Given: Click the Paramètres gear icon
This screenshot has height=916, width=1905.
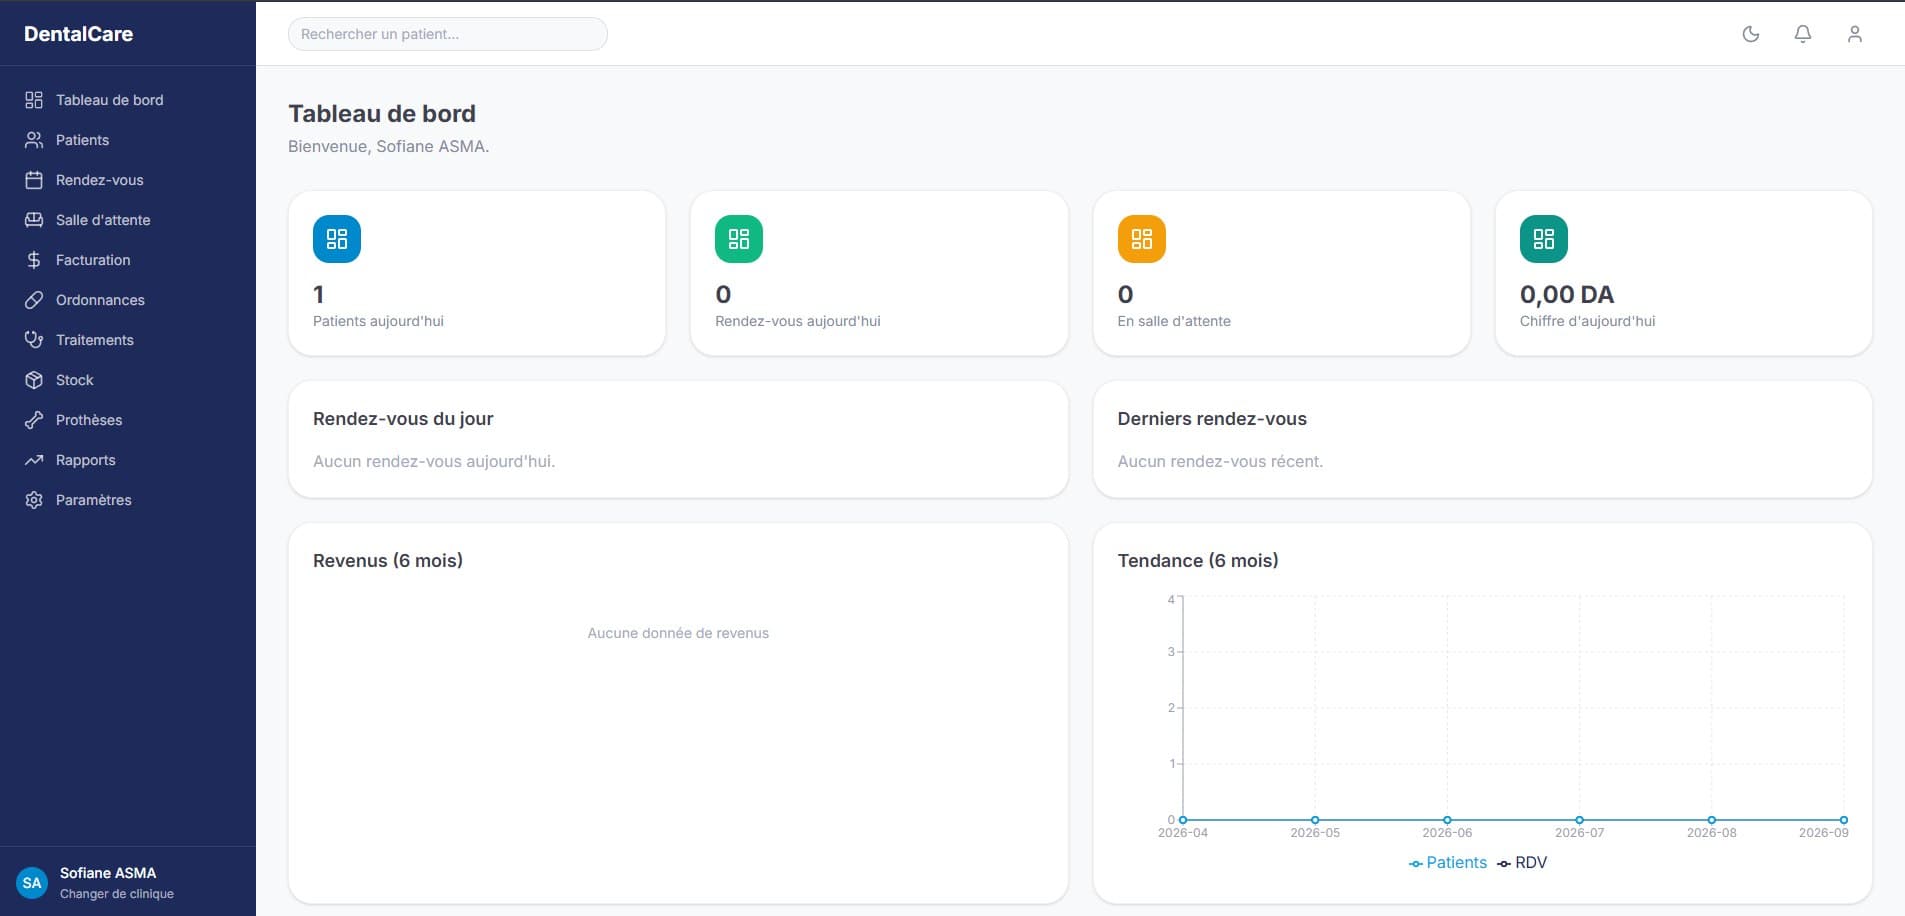Looking at the screenshot, I should click(x=34, y=500).
